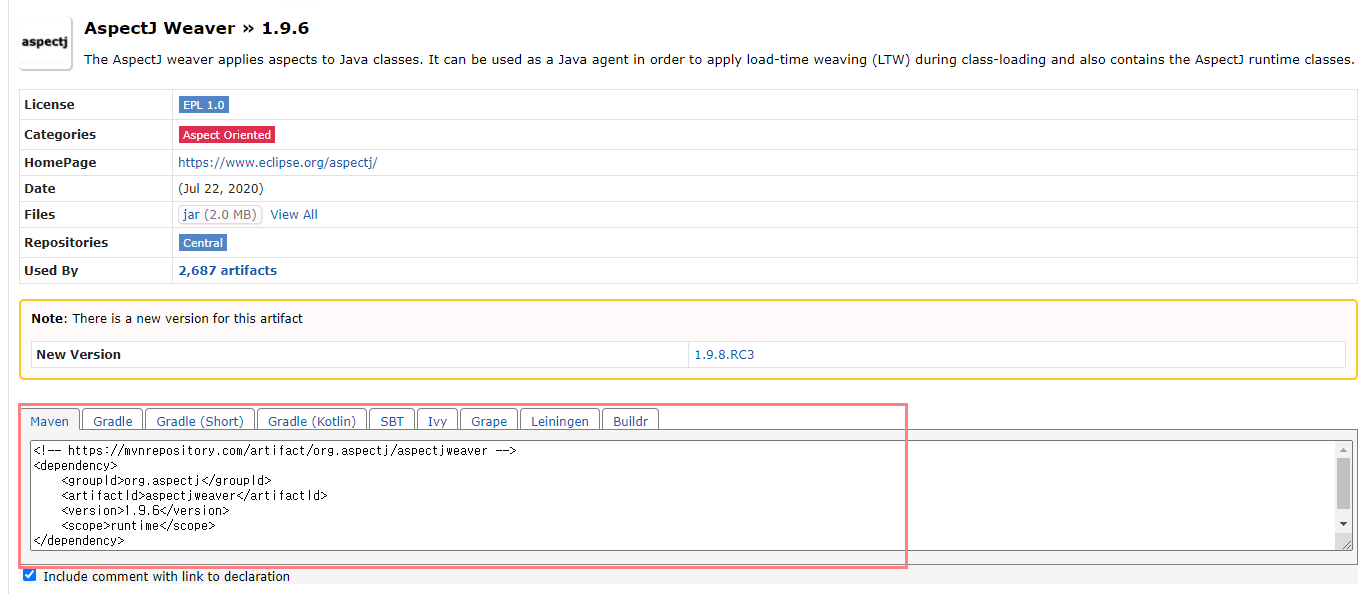Click the snippet vertical scrollbar thumb

[1343, 484]
